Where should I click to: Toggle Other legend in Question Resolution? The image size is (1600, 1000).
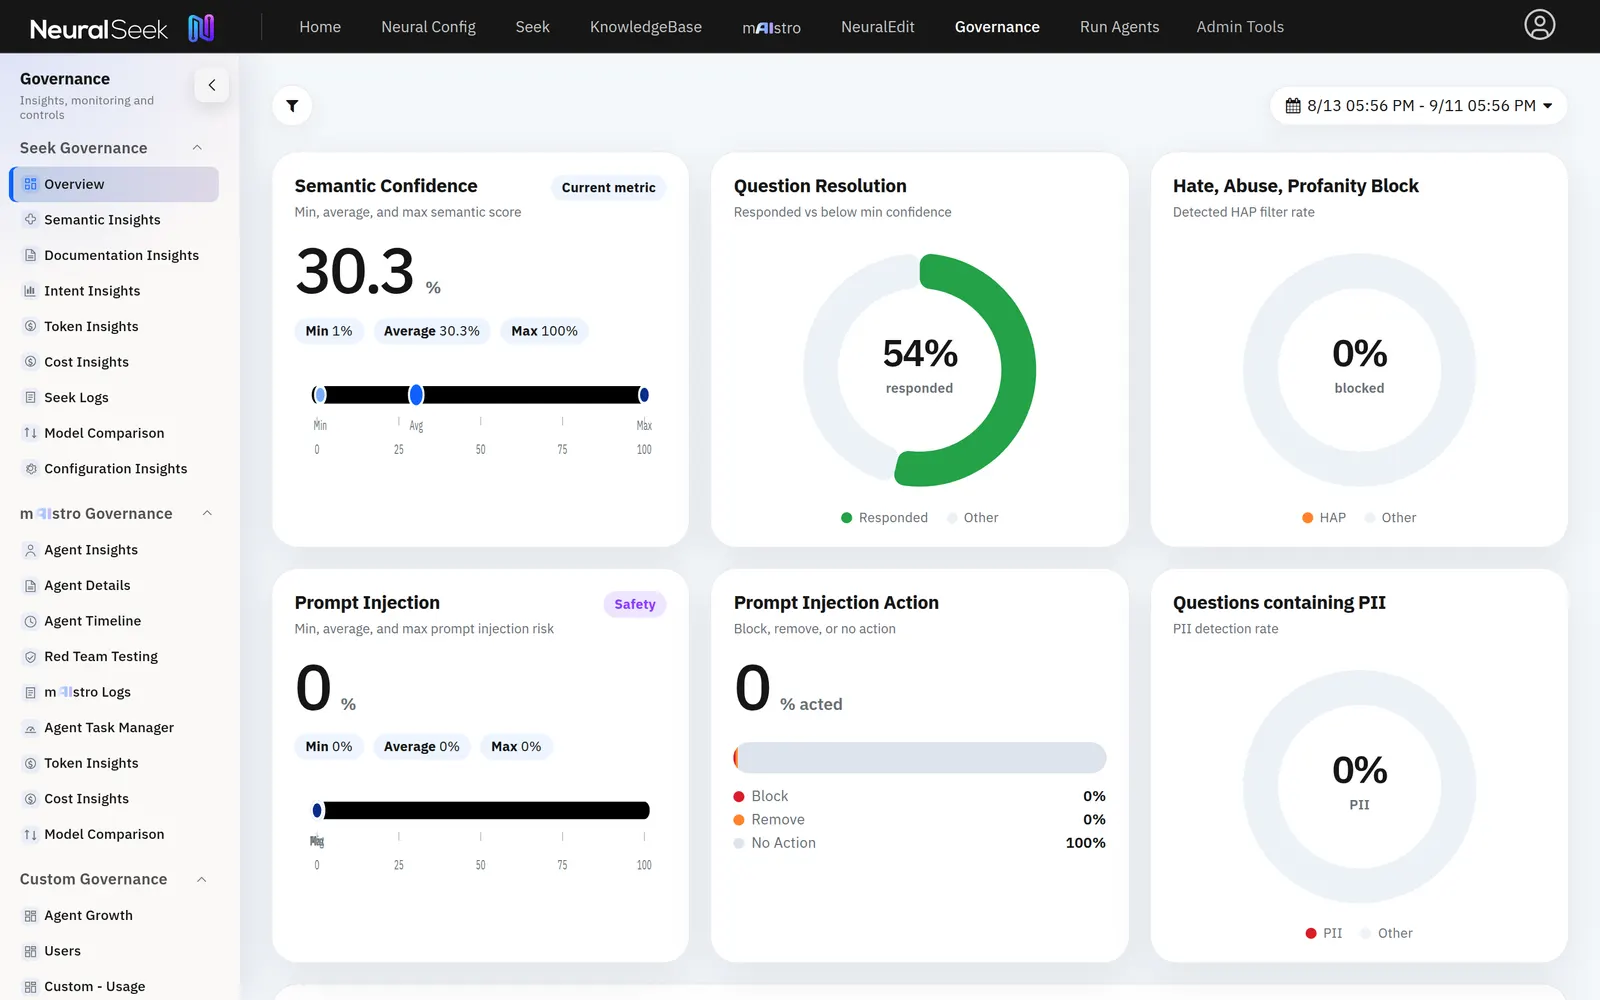coord(973,518)
